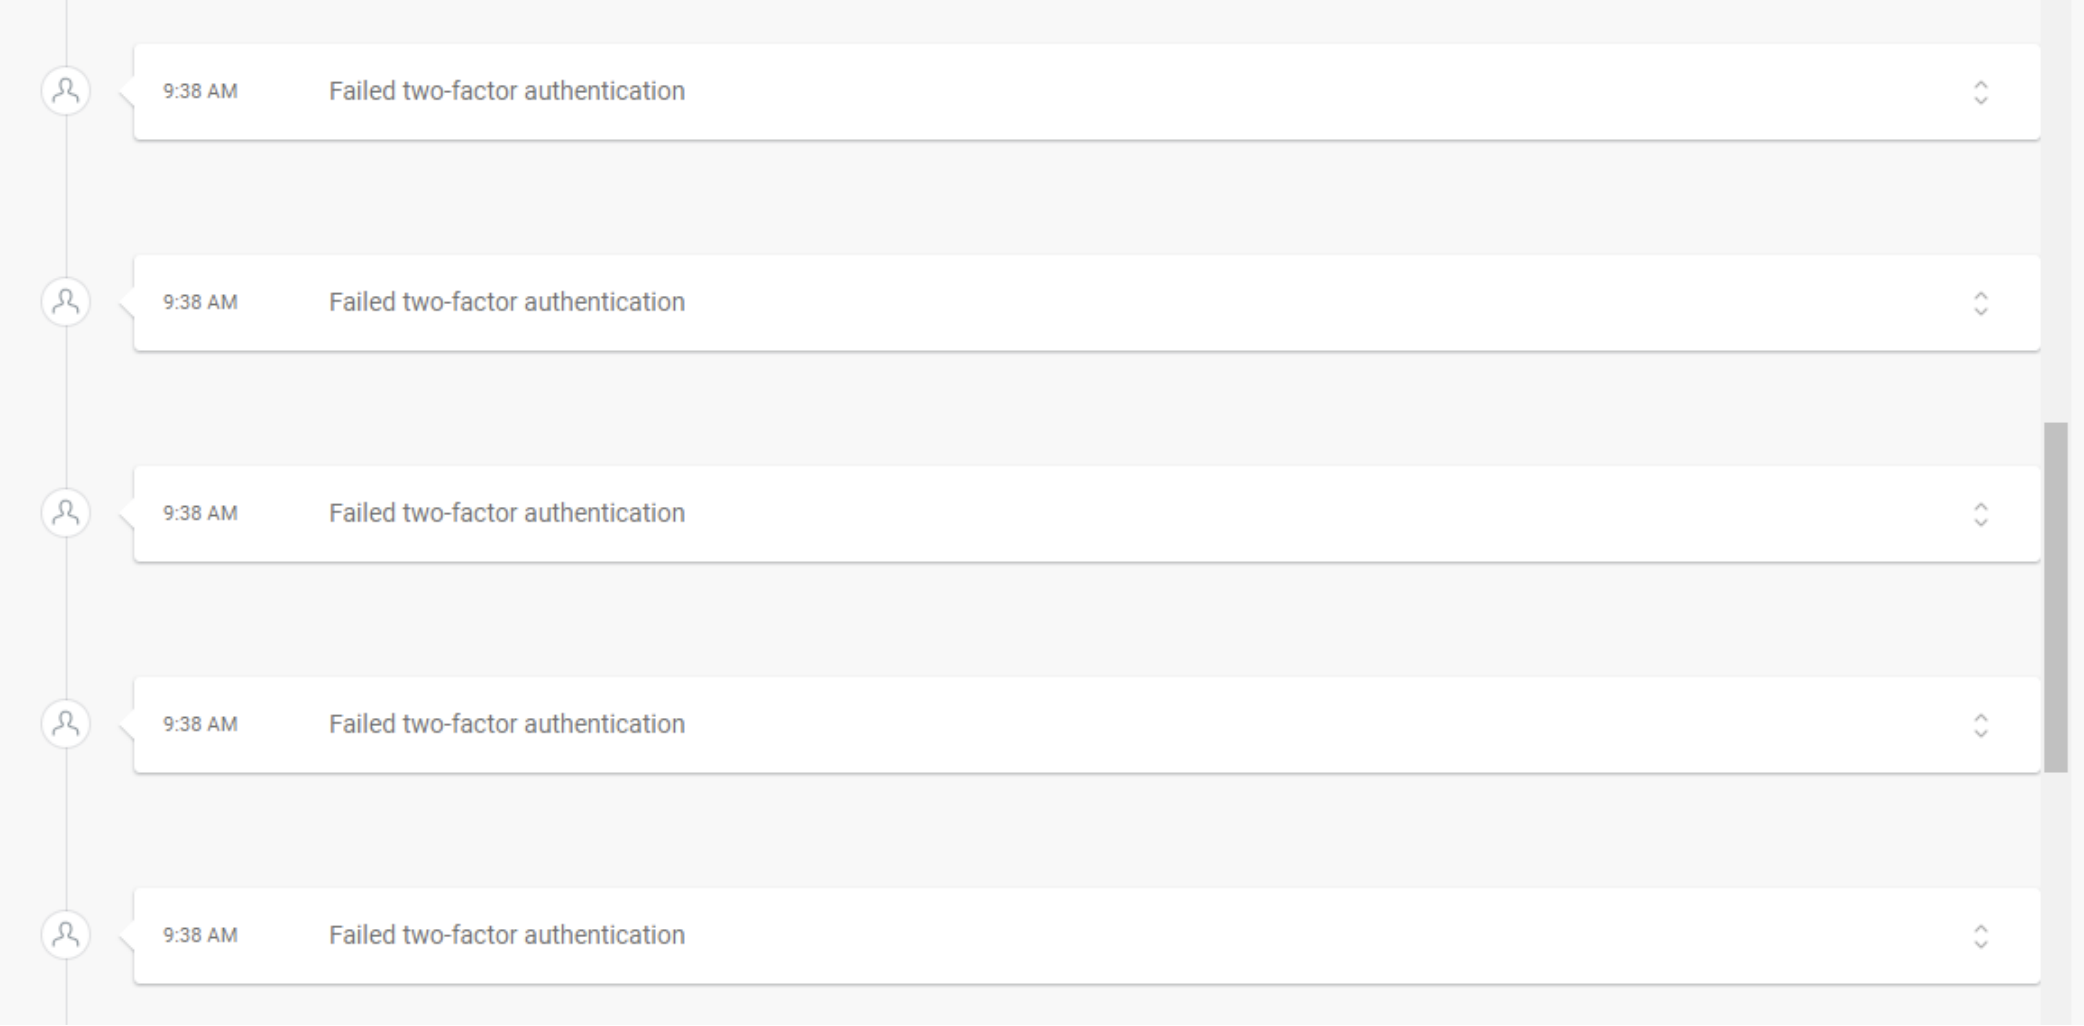
Task: Expand the fourth failed two-factor authentication entry
Action: coord(1980,725)
